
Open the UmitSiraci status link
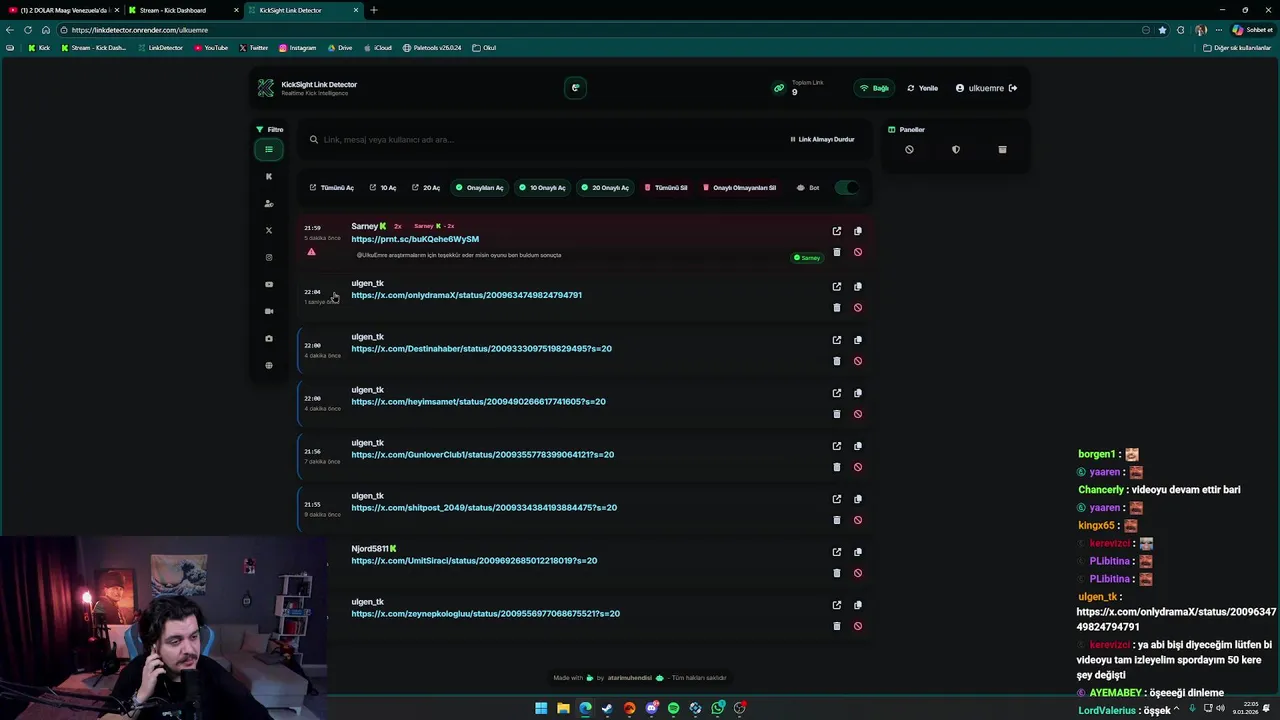tap(474, 560)
